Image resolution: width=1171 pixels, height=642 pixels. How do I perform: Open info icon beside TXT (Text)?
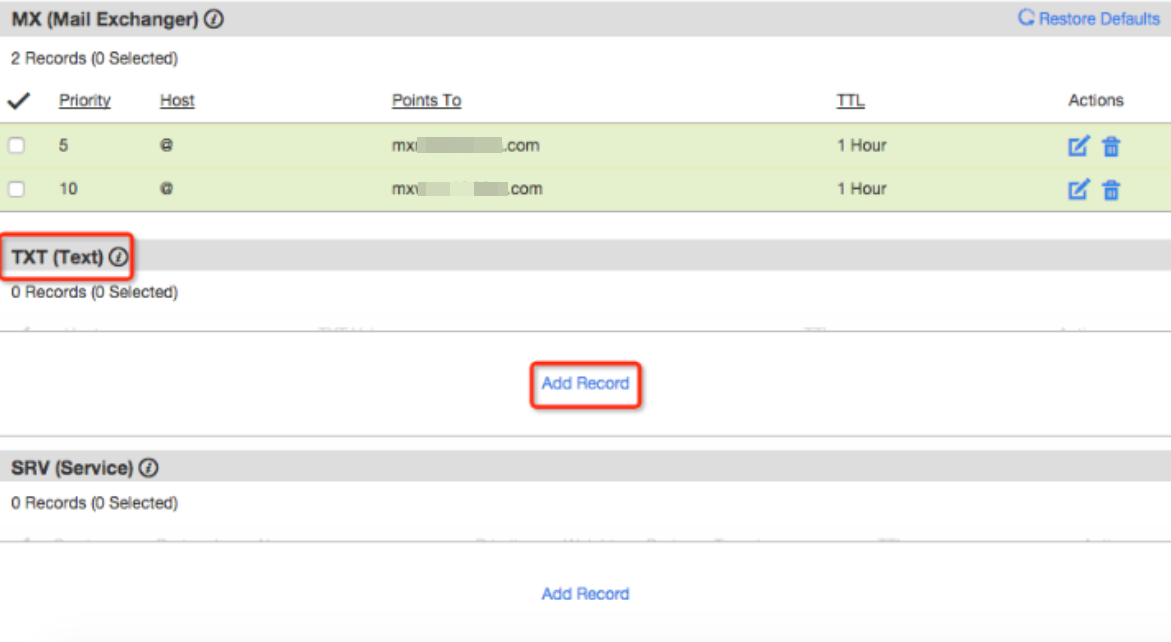119,257
